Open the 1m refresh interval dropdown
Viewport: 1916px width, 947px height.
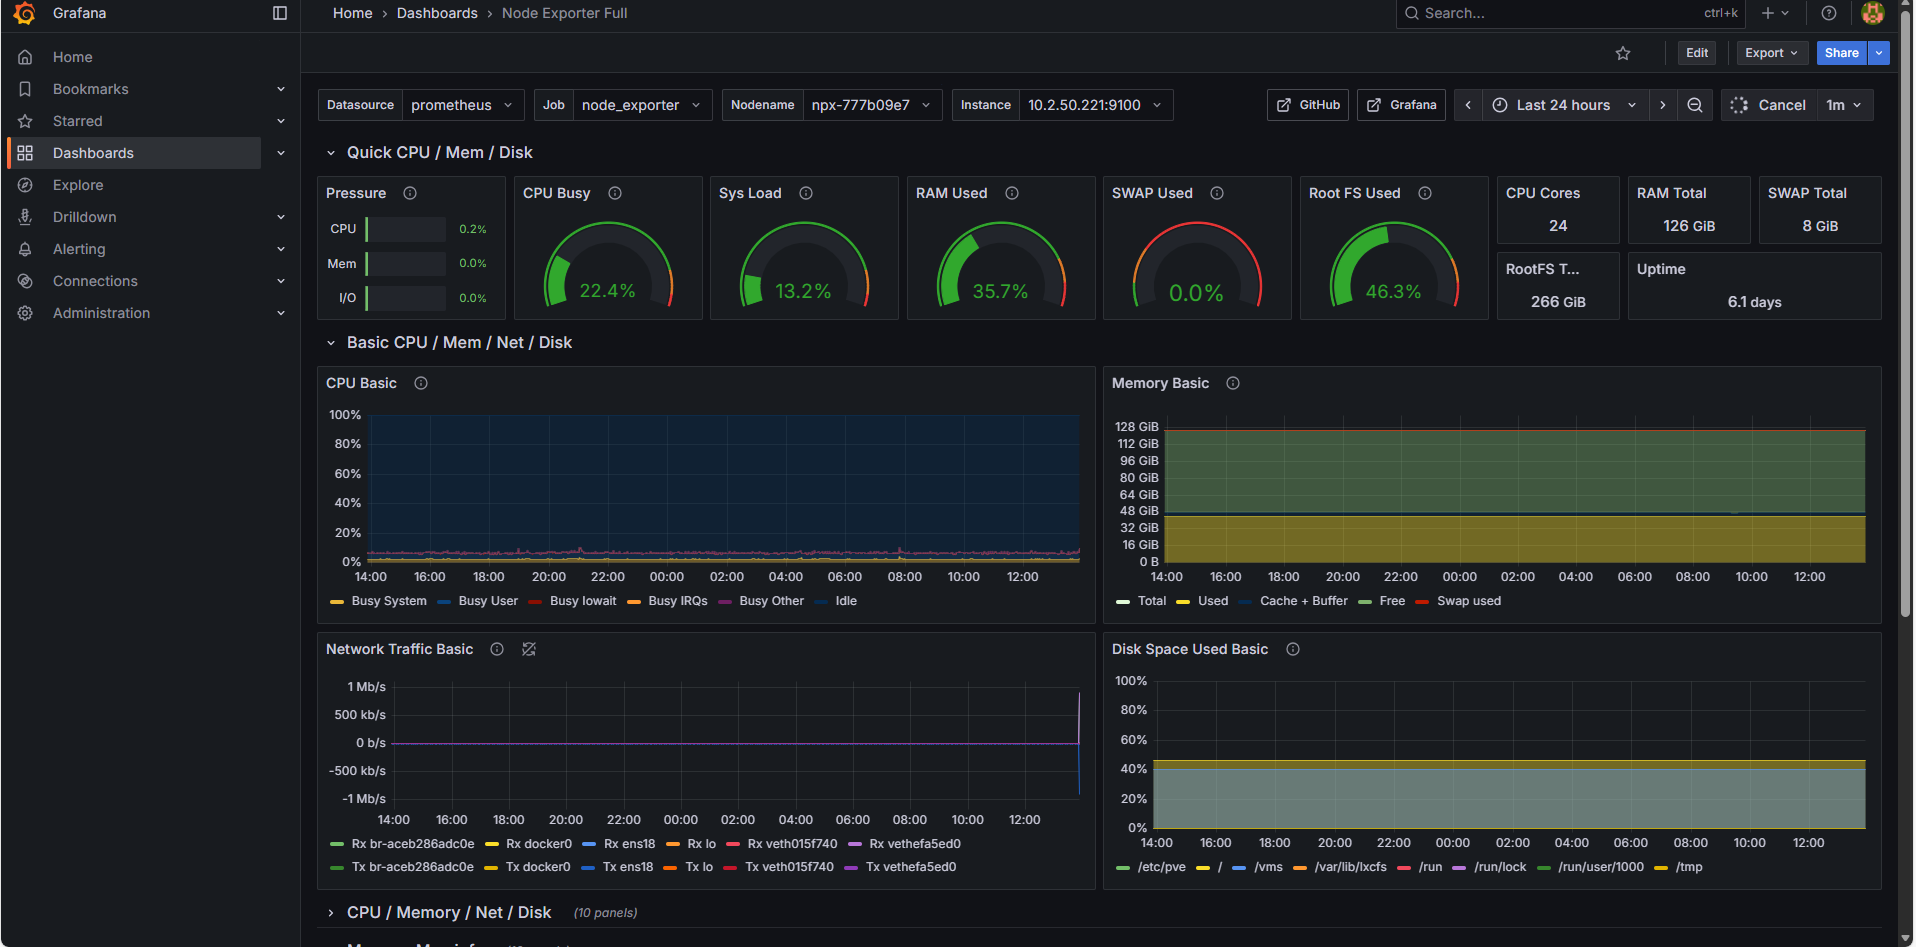point(1845,105)
